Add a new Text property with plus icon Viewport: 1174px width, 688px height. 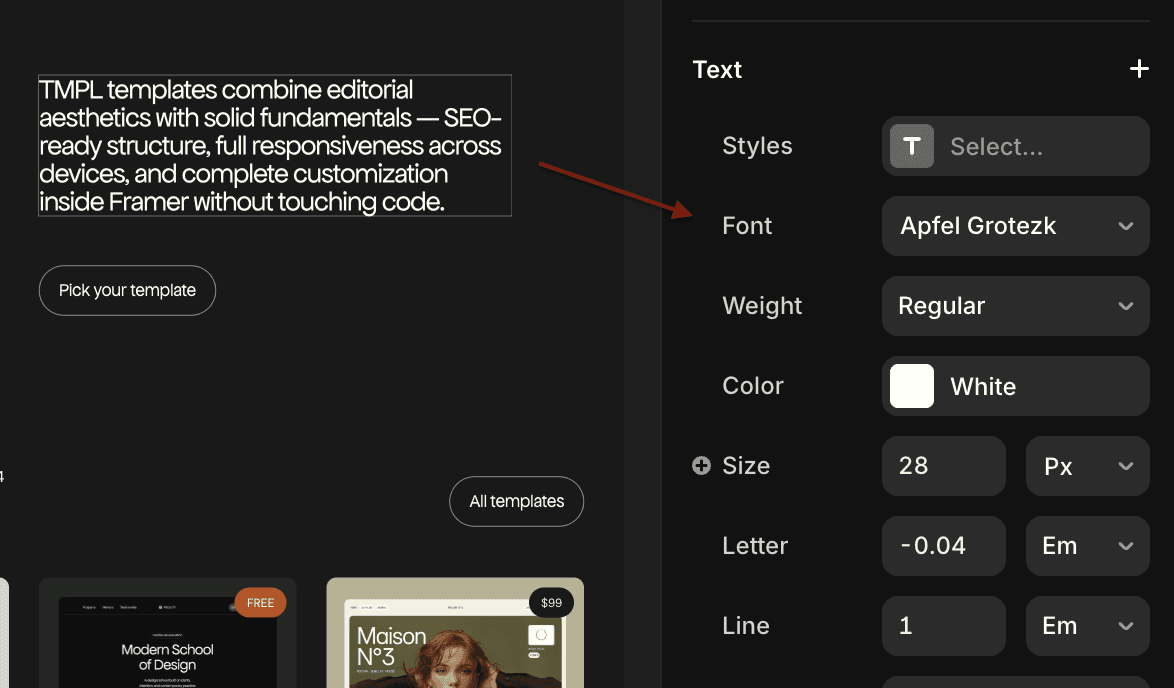pos(1139,69)
